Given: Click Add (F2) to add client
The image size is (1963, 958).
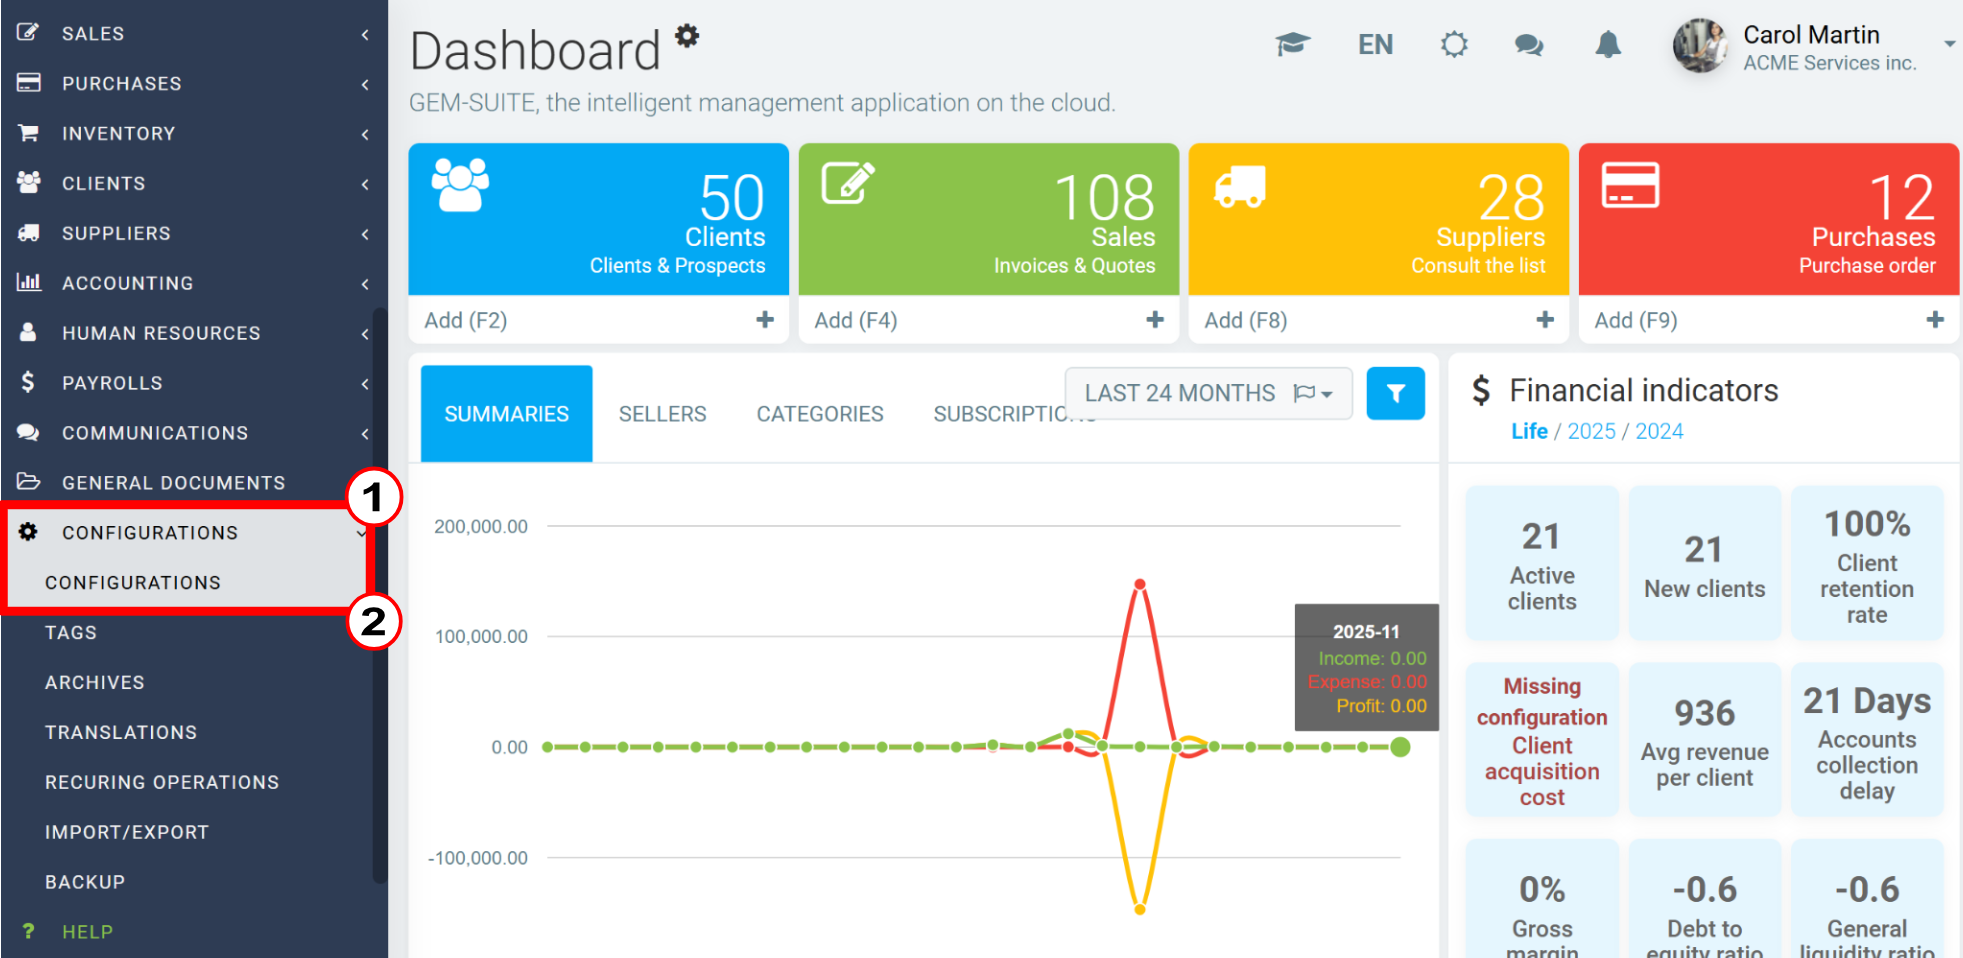Looking at the screenshot, I should point(466,320).
